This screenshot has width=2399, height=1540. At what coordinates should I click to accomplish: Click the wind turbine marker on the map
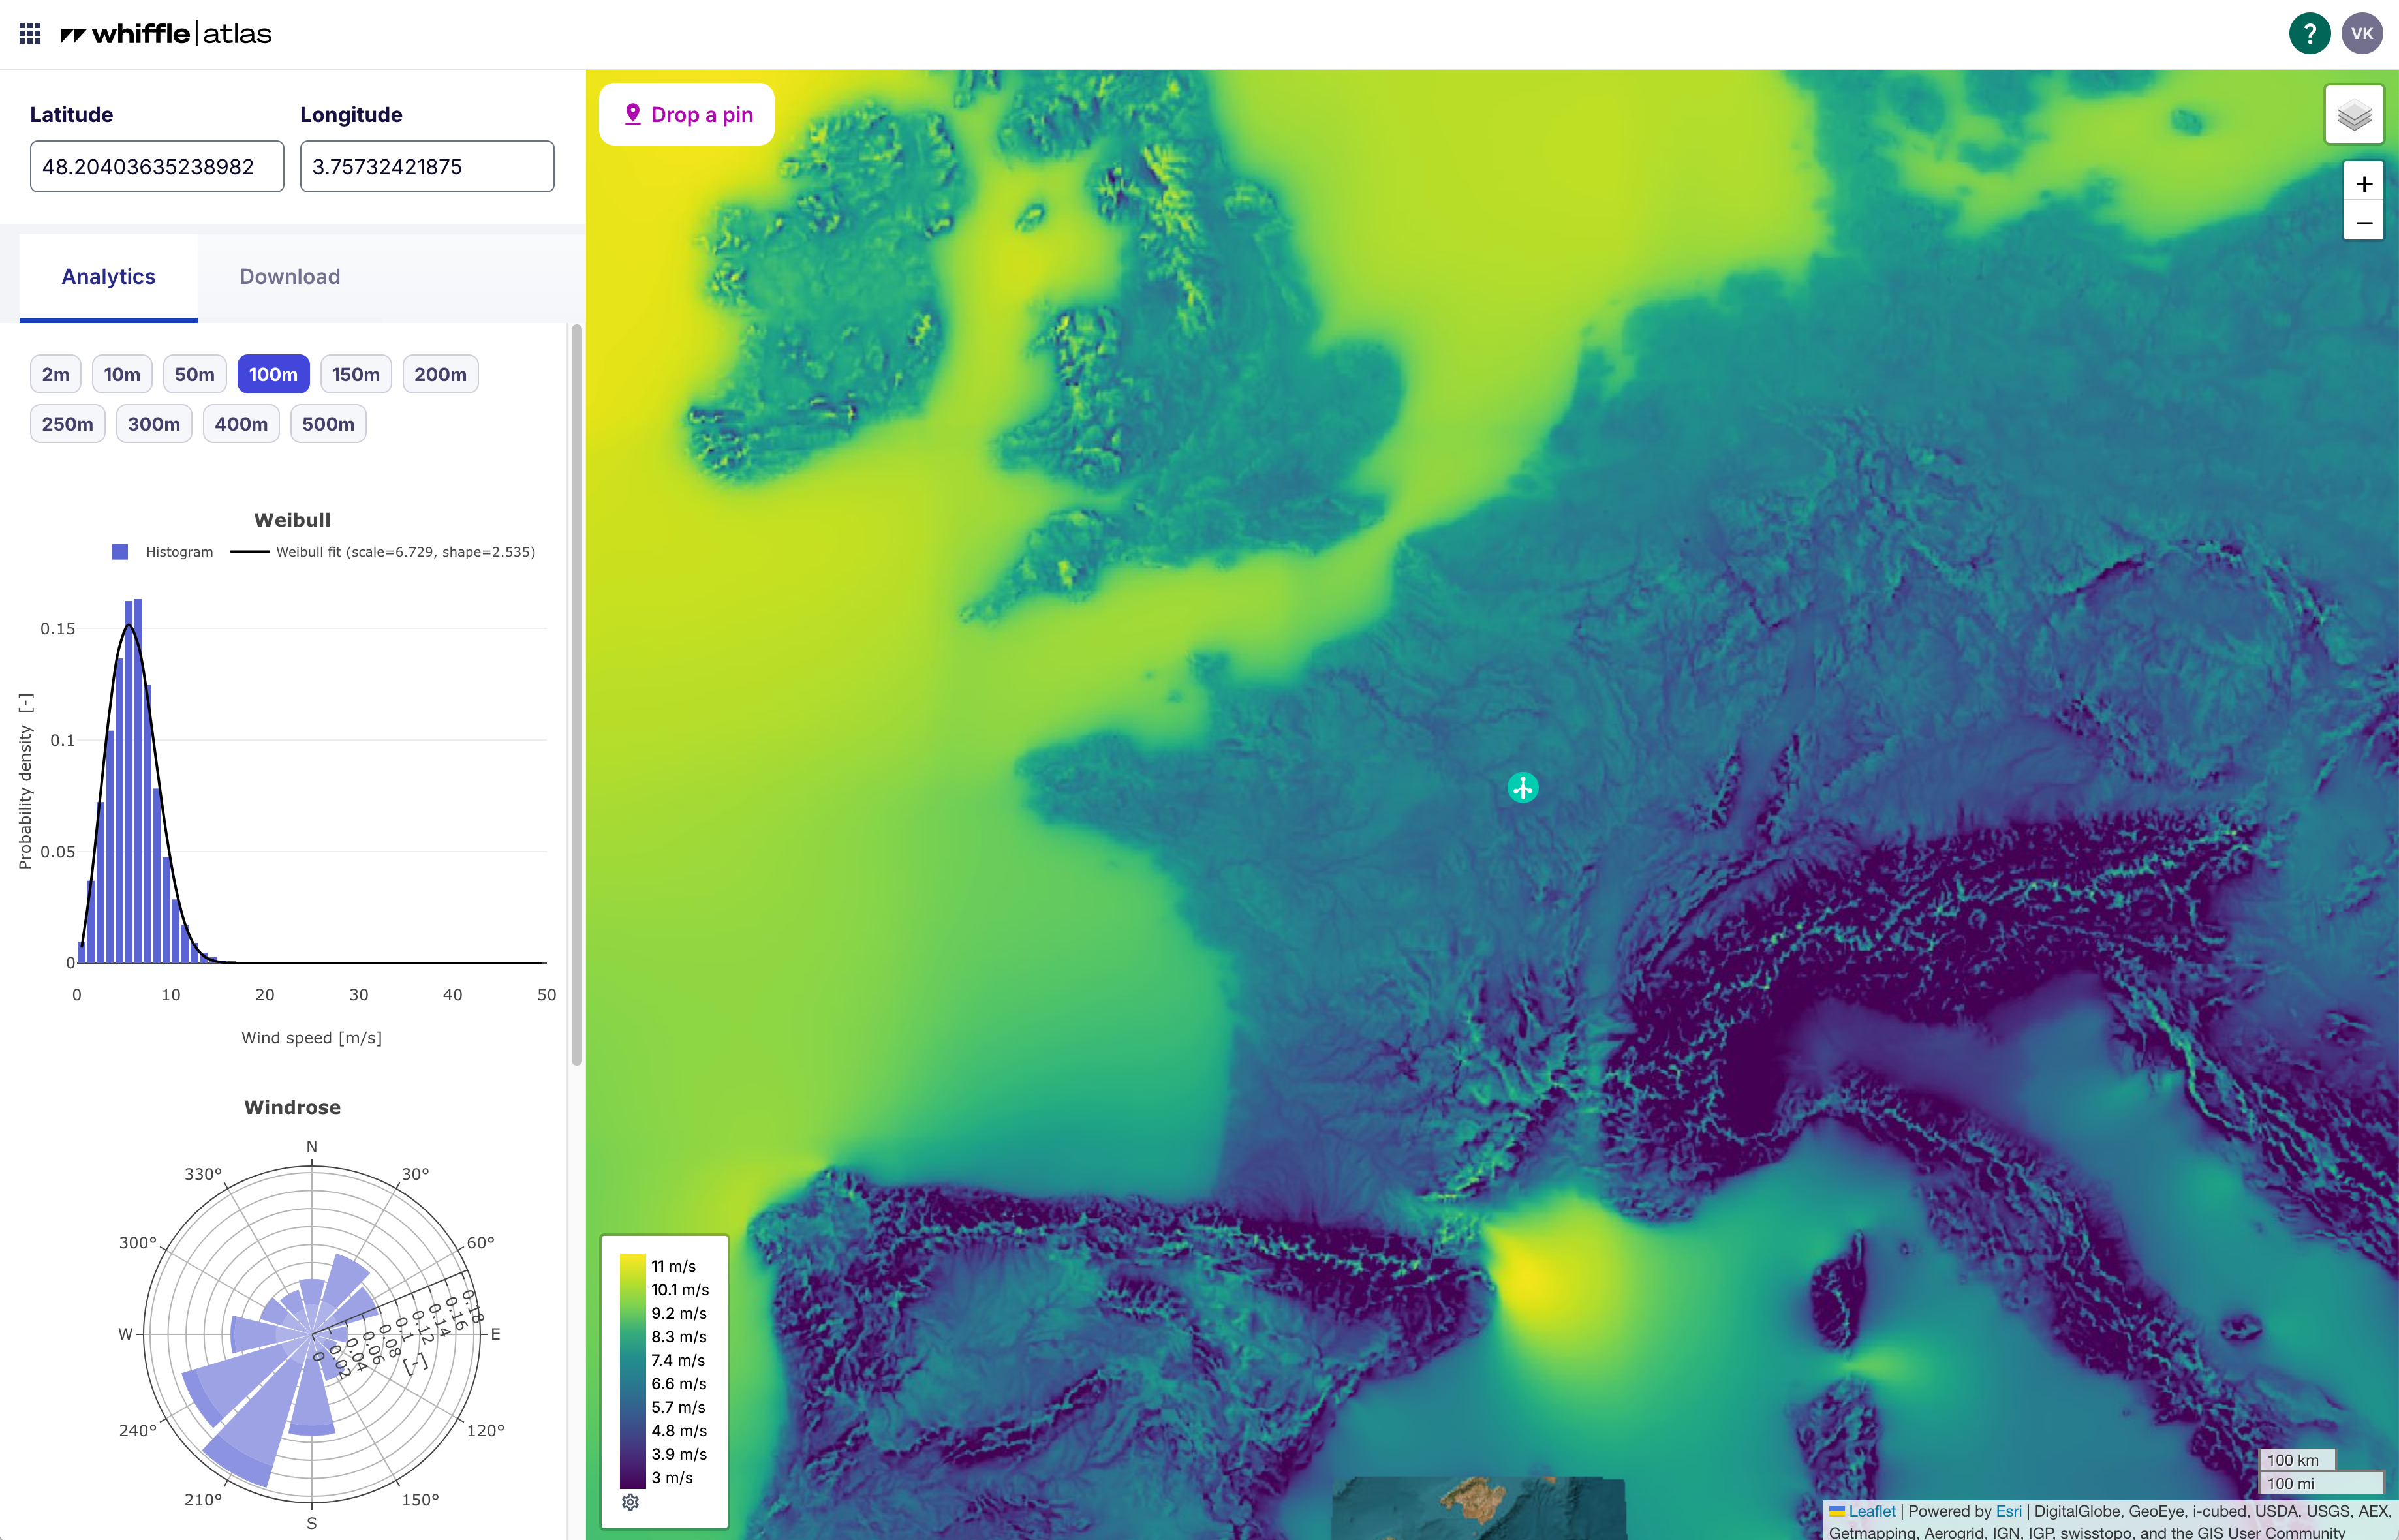[x=1522, y=788]
